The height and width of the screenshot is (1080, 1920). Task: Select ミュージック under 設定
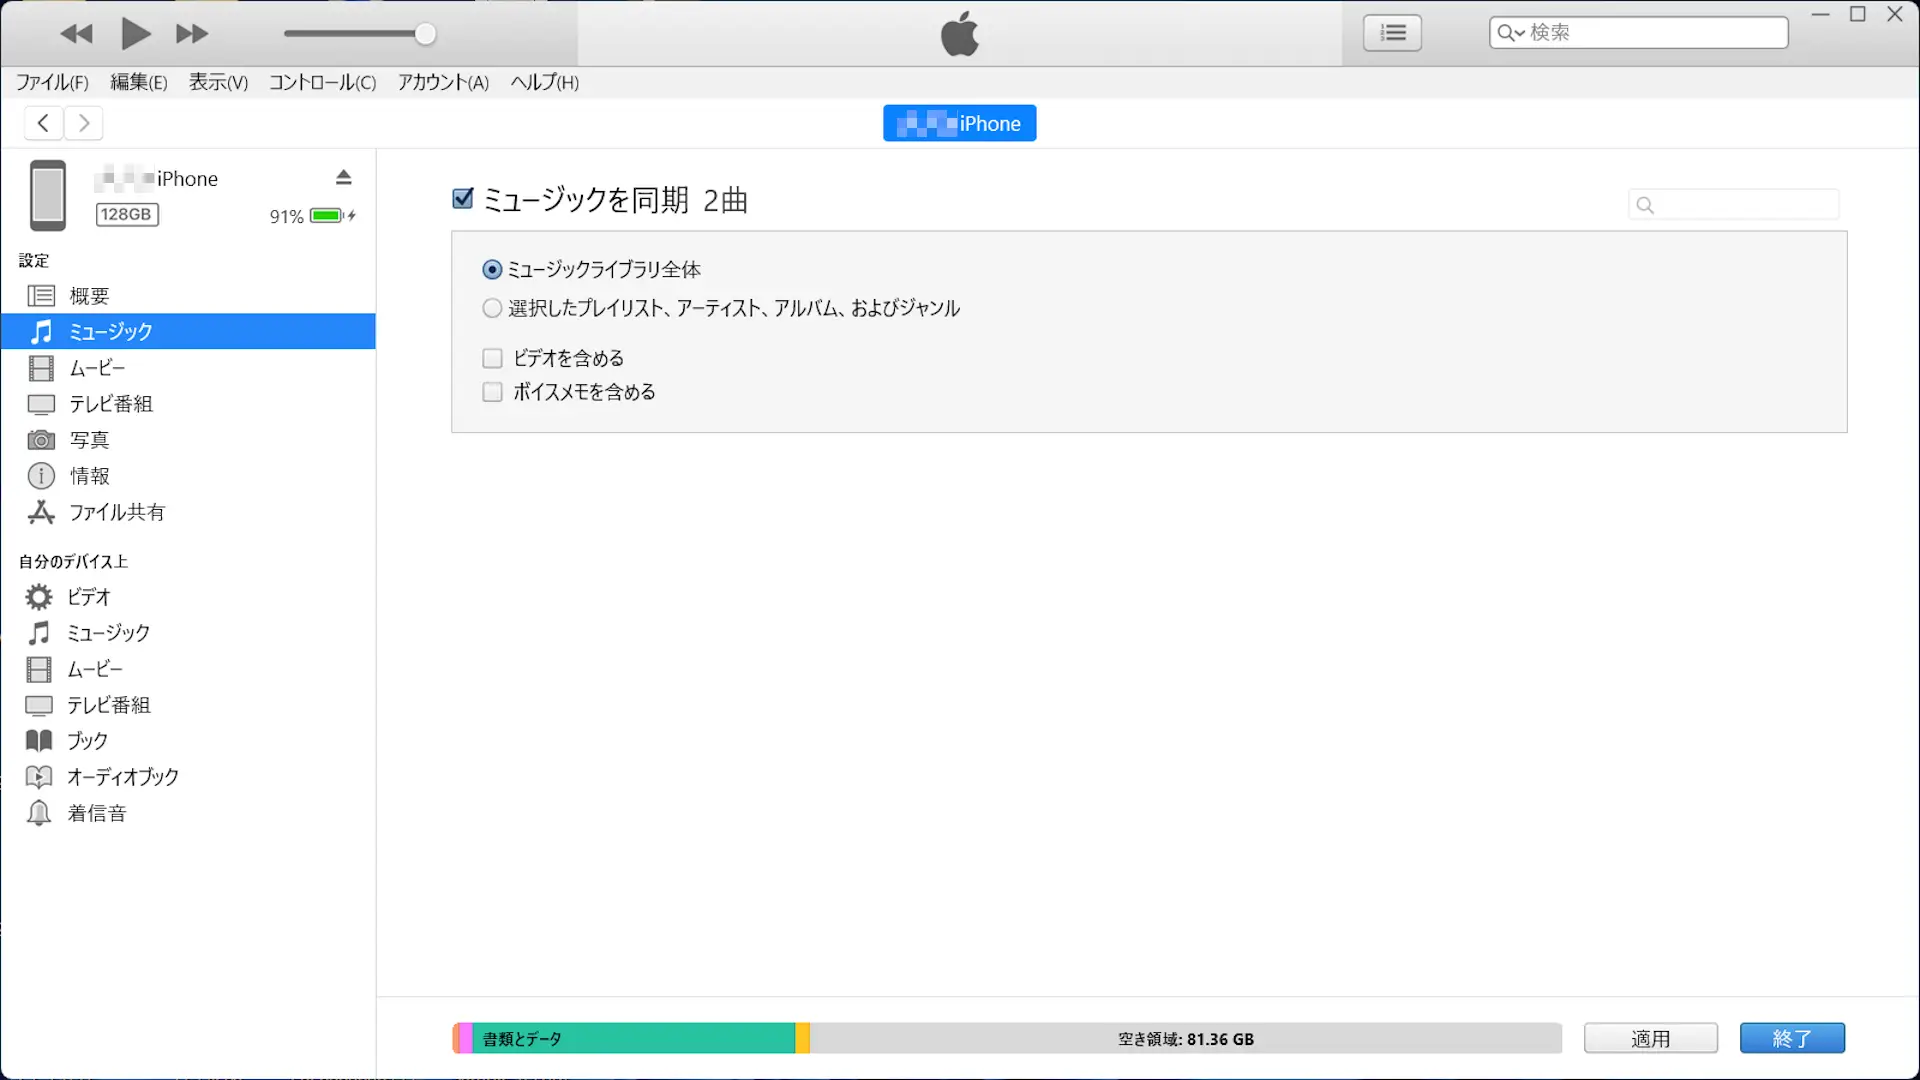(x=188, y=331)
